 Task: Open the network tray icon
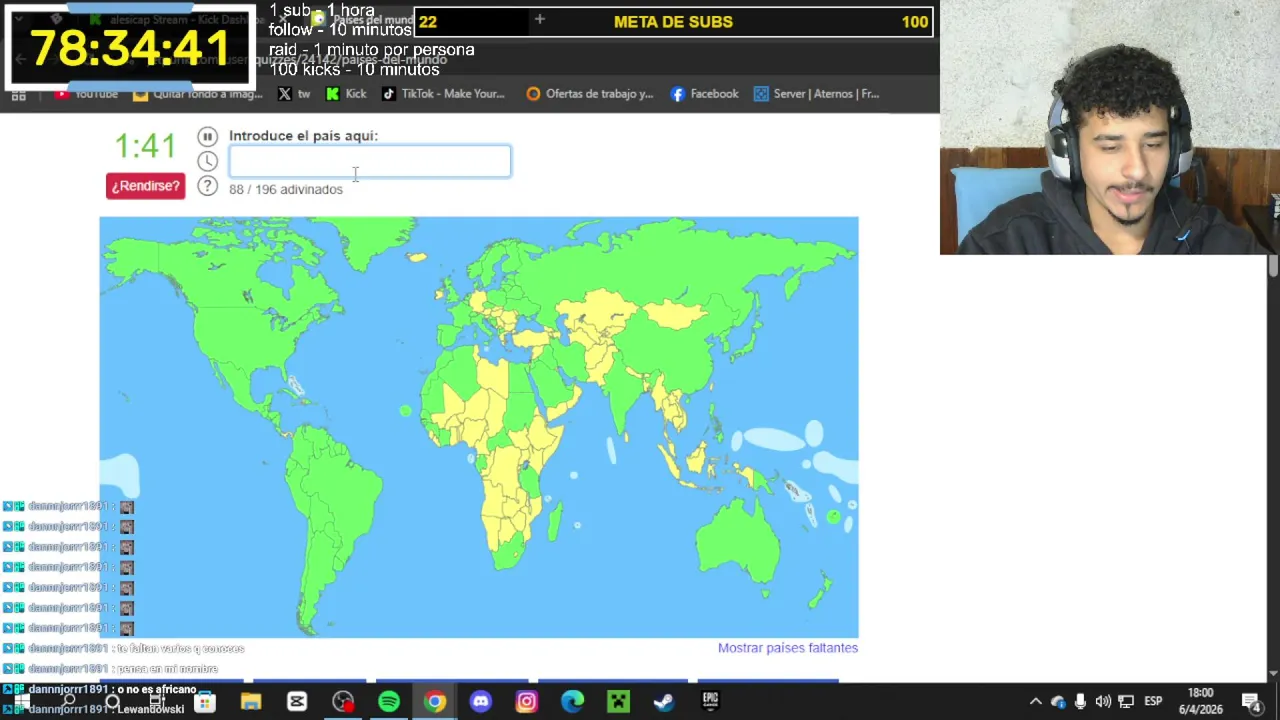(x=1126, y=702)
